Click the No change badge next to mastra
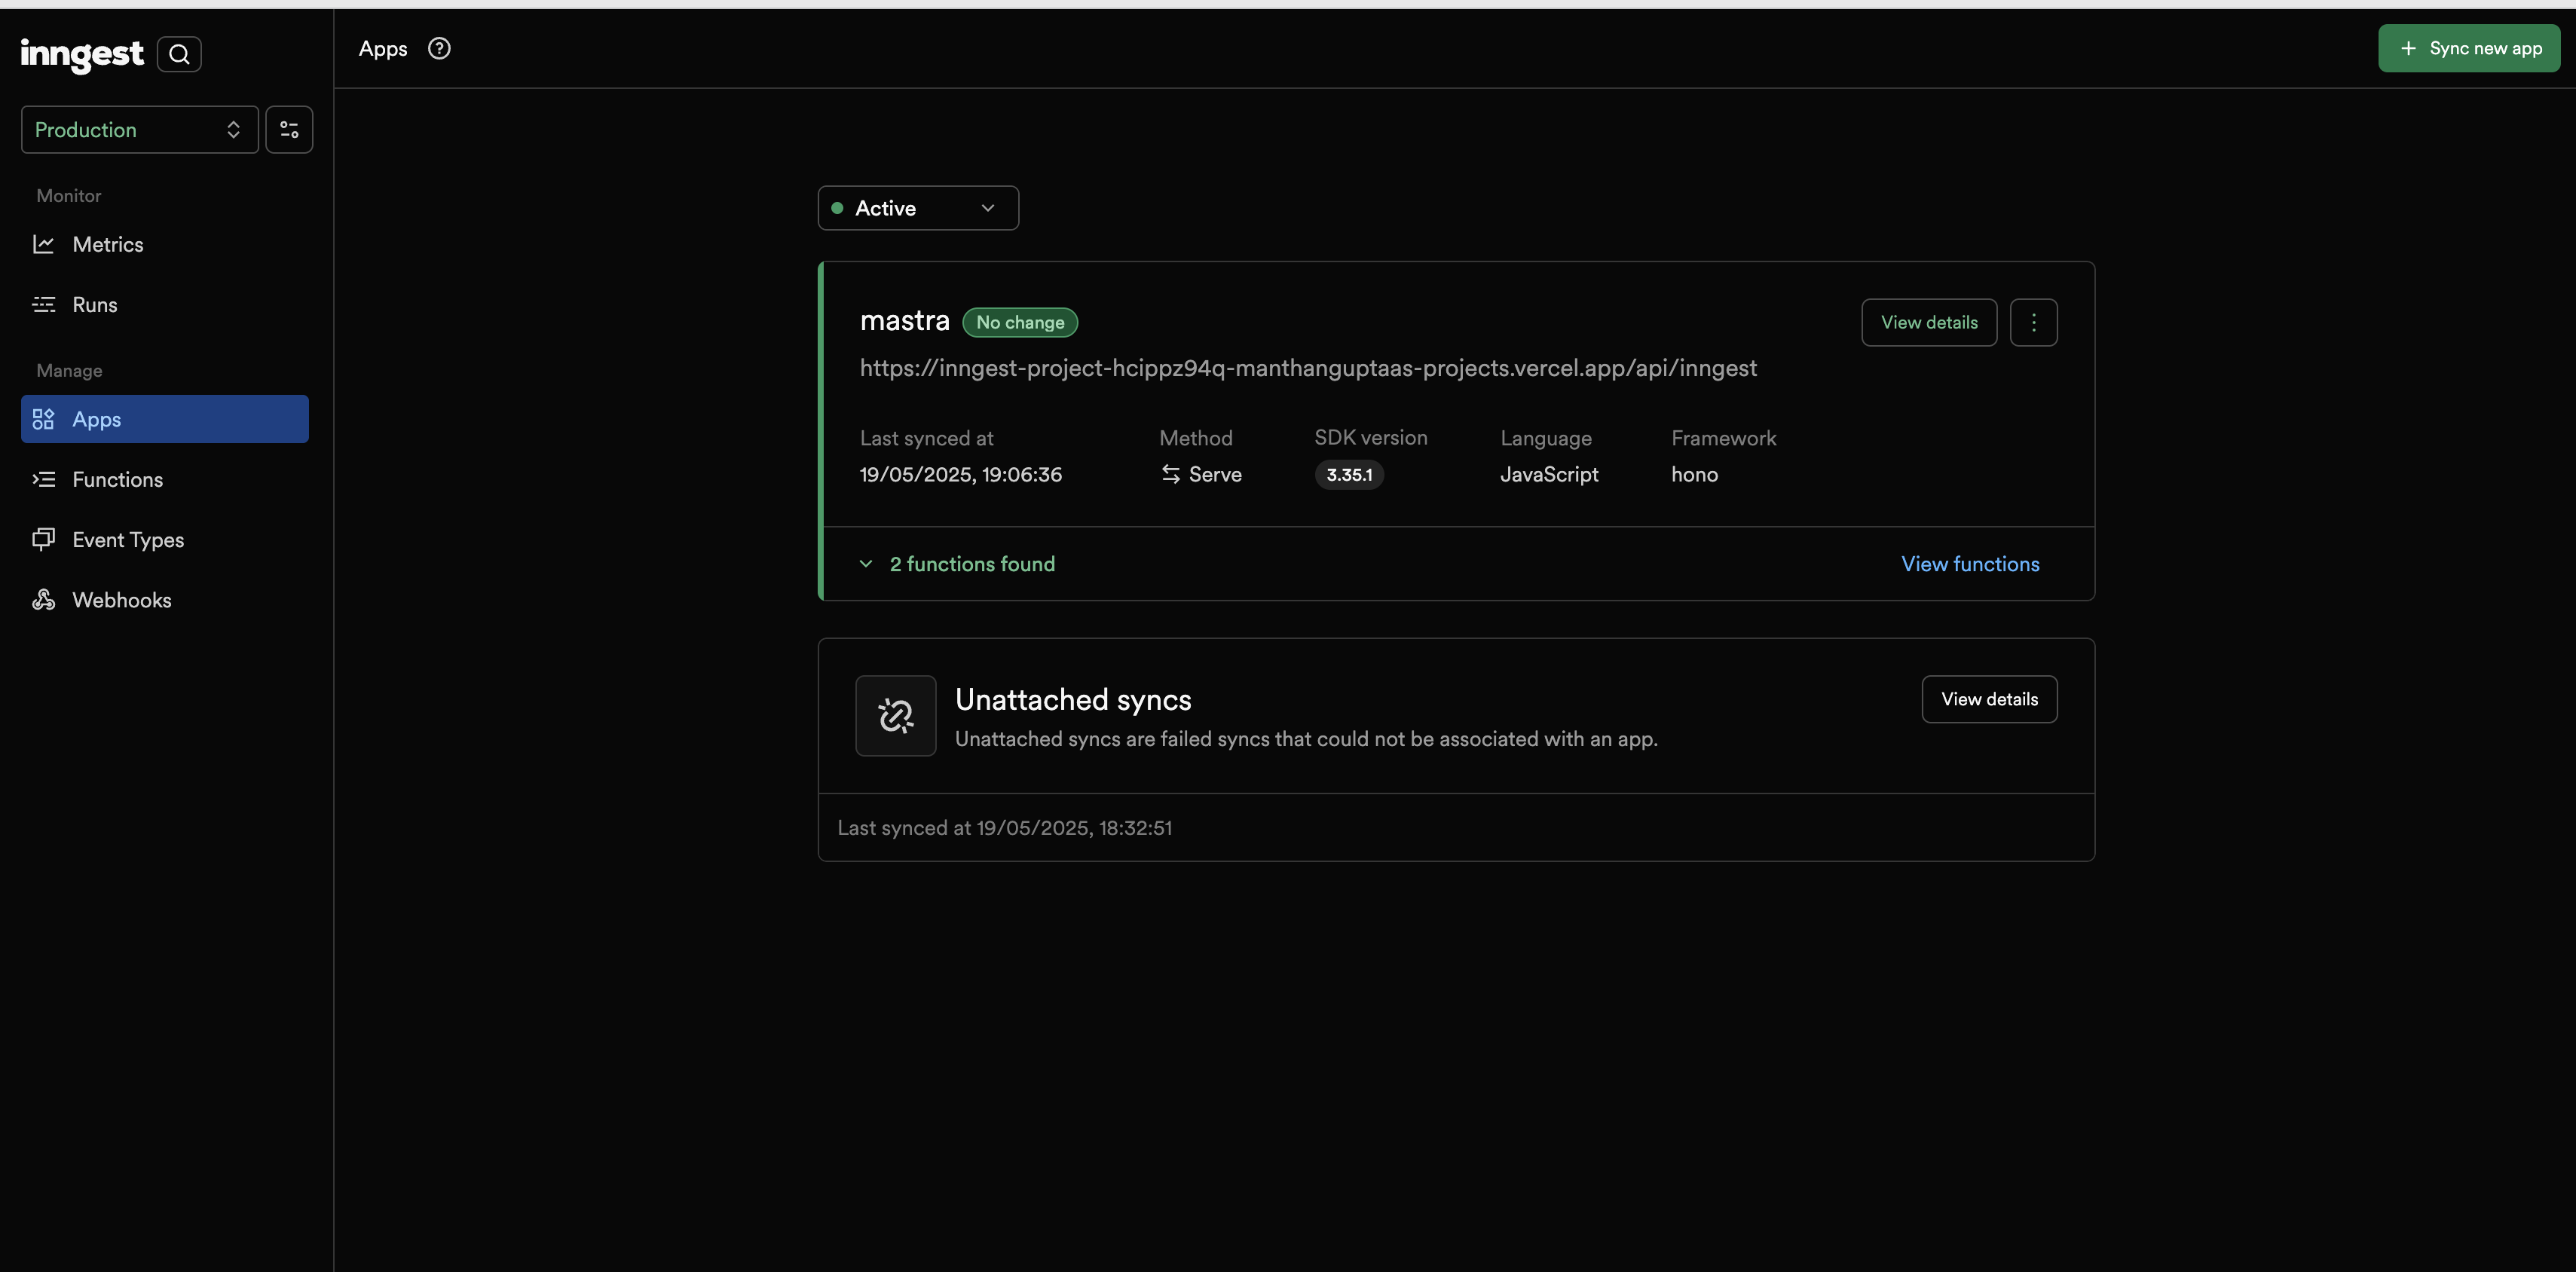 (x=1020, y=322)
